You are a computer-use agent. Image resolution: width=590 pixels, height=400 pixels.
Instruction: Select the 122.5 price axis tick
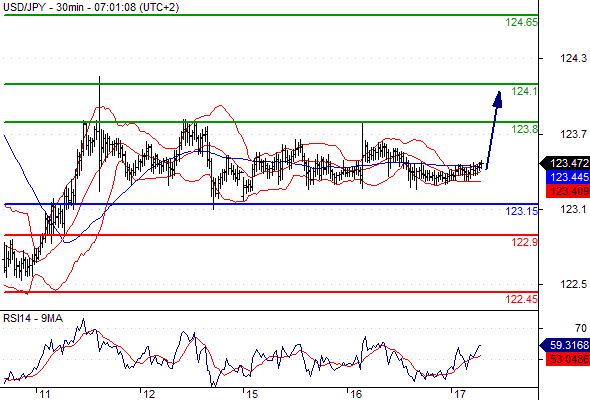[573, 284]
